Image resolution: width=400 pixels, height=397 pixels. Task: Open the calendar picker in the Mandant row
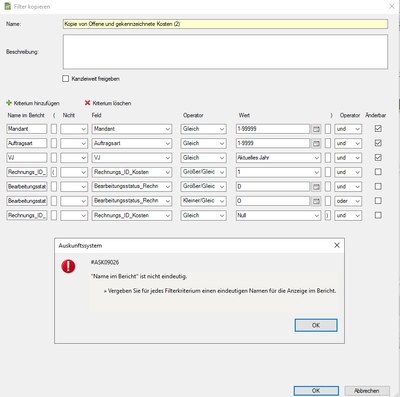[x=316, y=129]
